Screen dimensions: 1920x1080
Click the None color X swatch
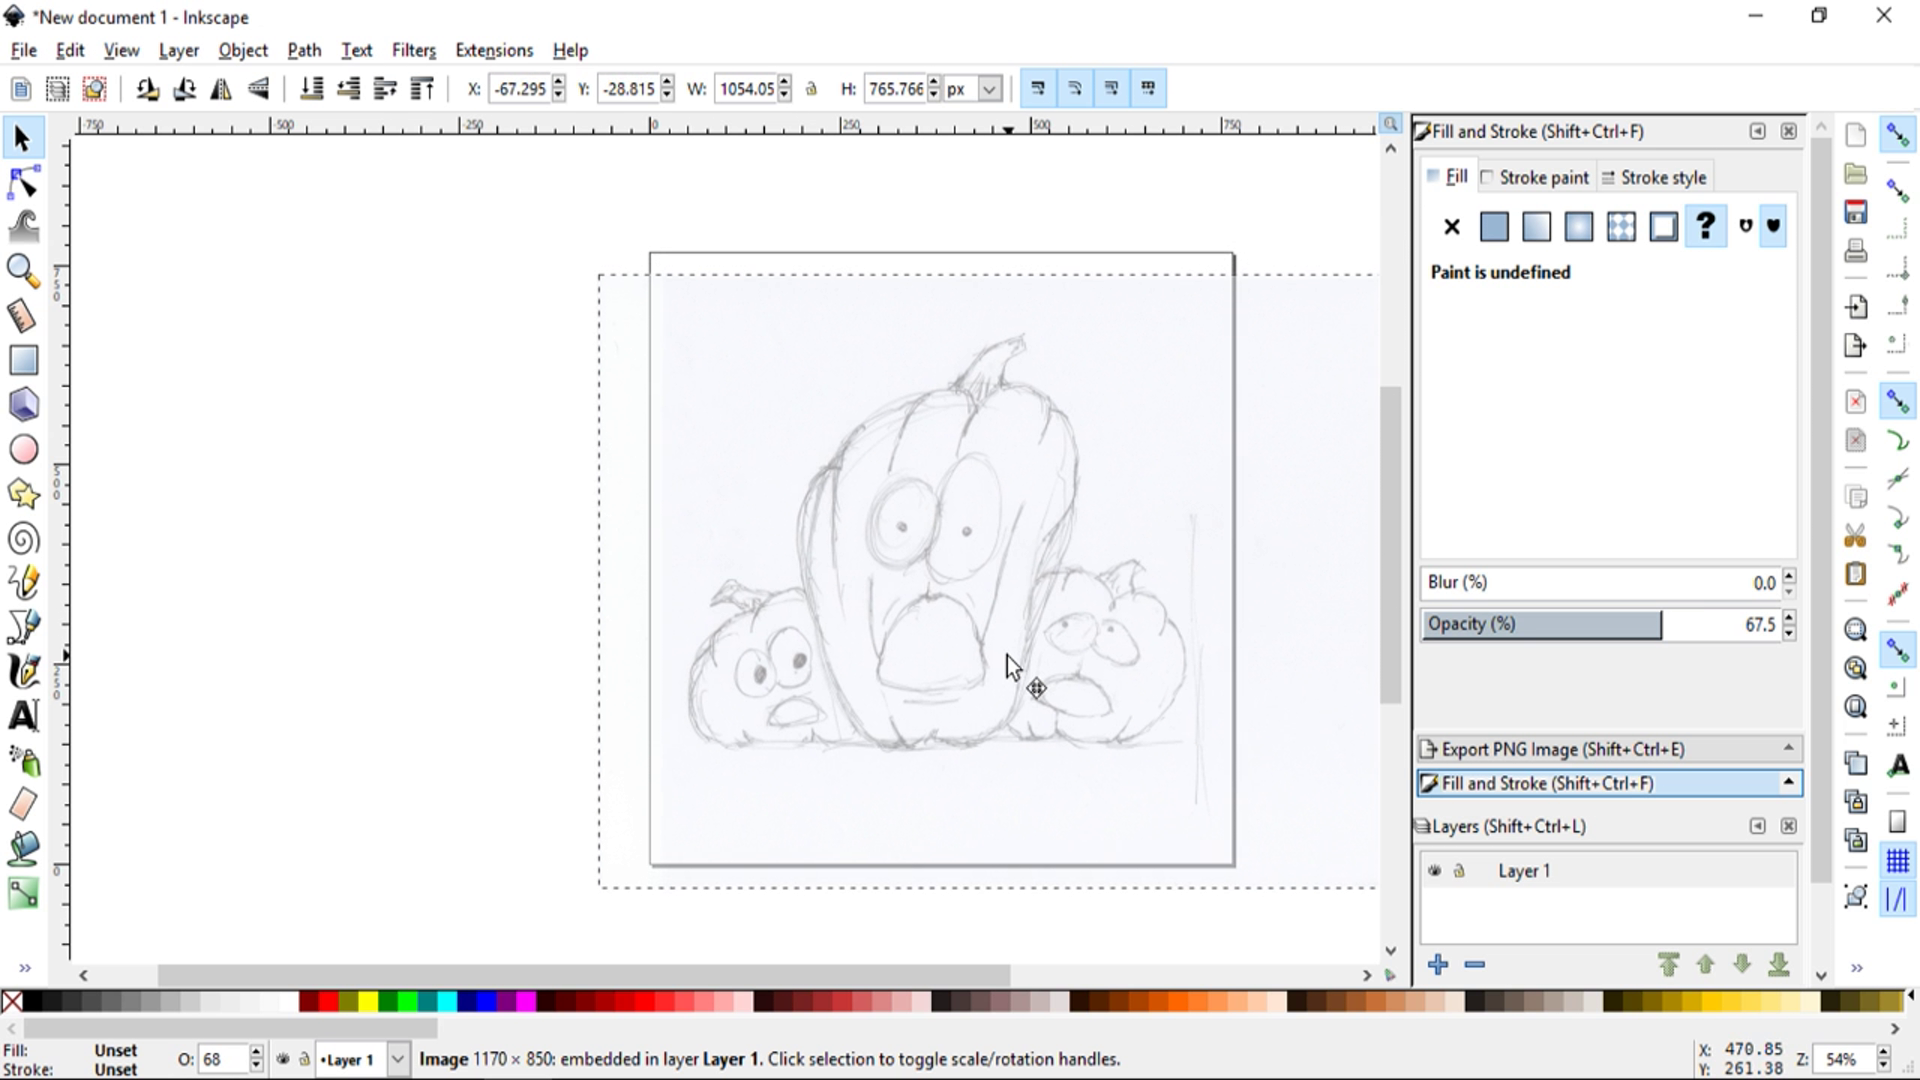[x=12, y=1001]
